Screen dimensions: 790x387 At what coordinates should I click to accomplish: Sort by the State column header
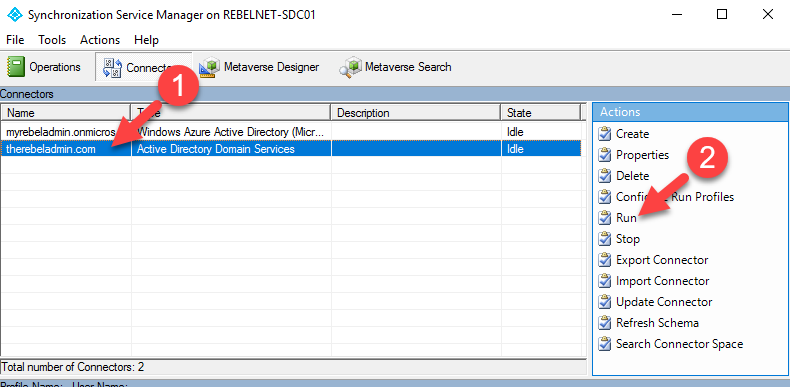tap(540, 113)
